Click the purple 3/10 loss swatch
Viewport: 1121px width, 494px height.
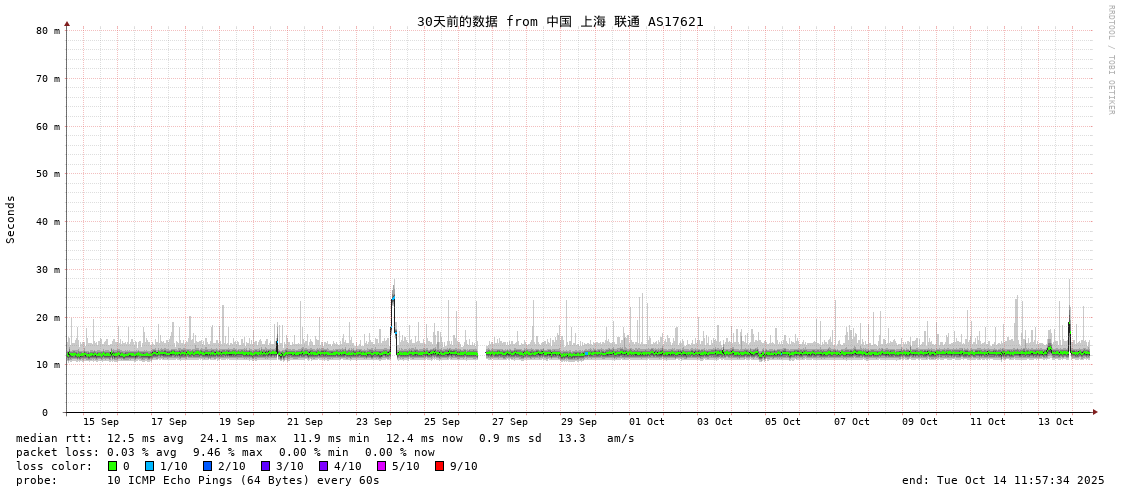(x=265, y=466)
